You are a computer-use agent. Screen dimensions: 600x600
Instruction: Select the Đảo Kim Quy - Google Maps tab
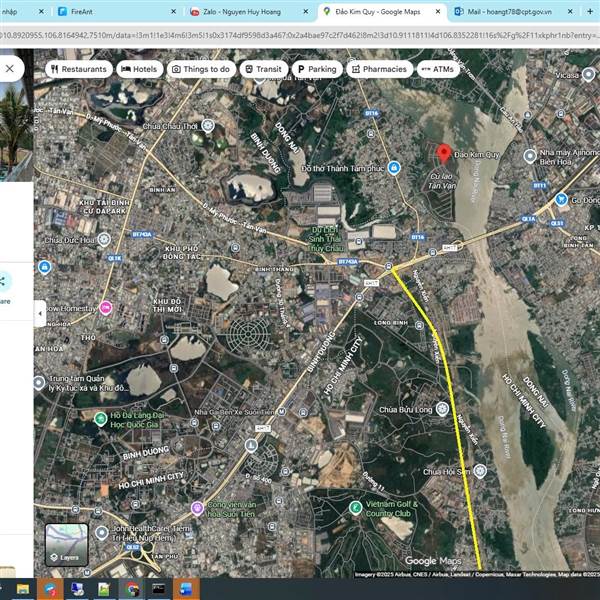coord(382,12)
